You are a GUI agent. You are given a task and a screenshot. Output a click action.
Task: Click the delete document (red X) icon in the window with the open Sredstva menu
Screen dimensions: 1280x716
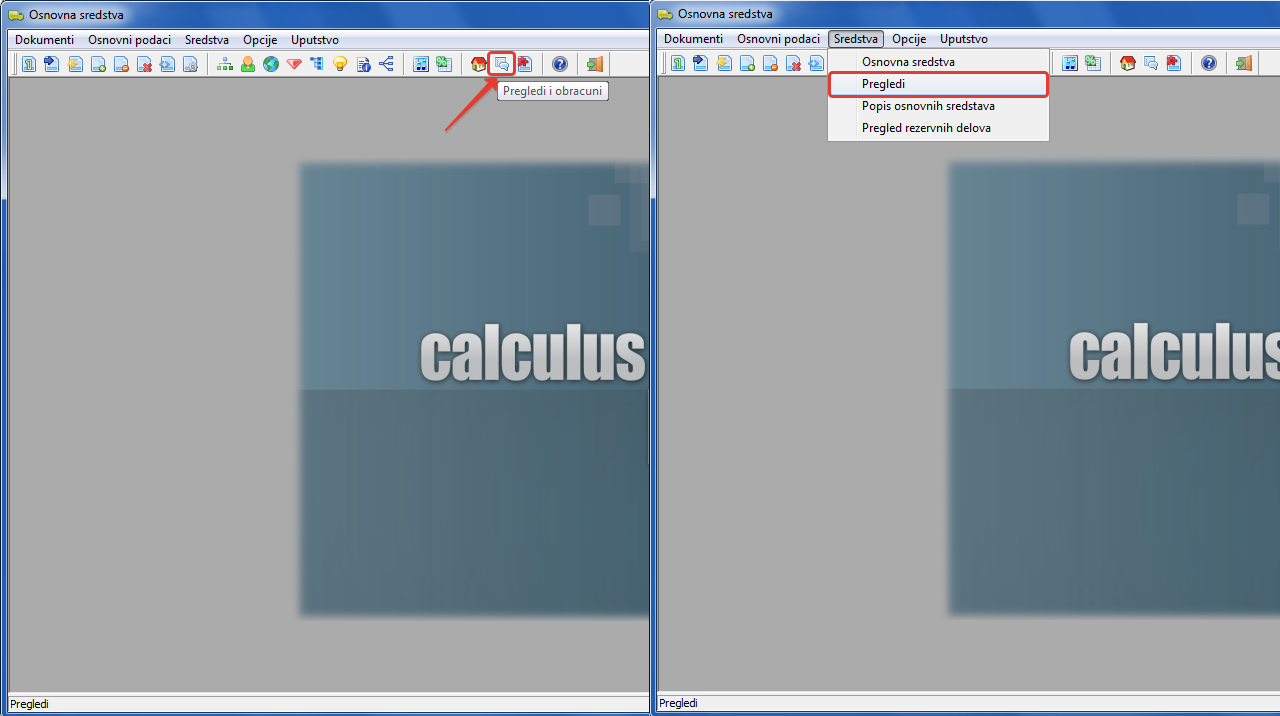(x=793, y=63)
